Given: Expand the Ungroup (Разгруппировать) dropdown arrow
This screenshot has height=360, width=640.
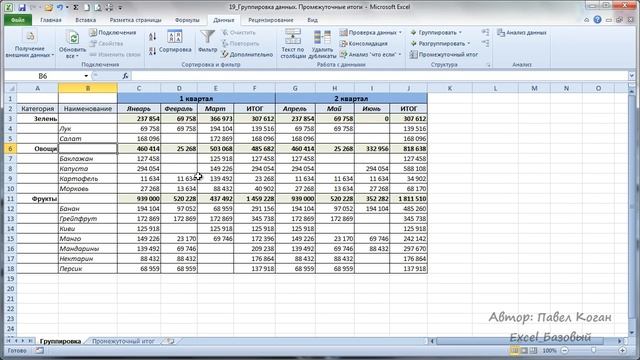Looking at the screenshot, I should click(468, 43).
